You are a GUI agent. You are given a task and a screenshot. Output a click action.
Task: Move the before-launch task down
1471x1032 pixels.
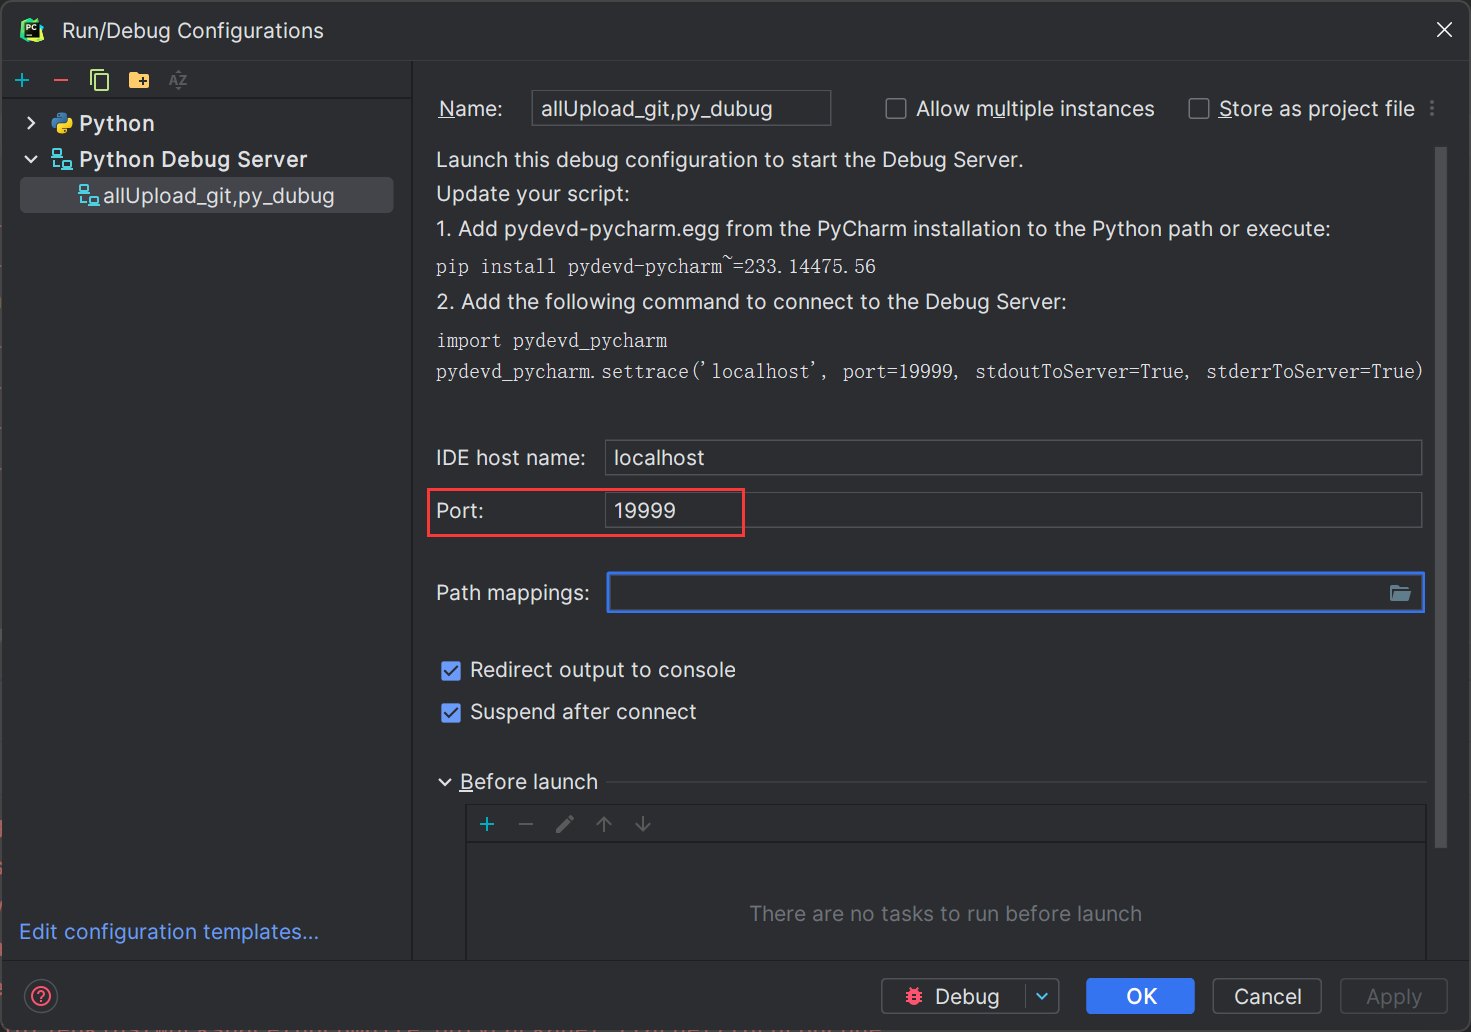pos(643,824)
